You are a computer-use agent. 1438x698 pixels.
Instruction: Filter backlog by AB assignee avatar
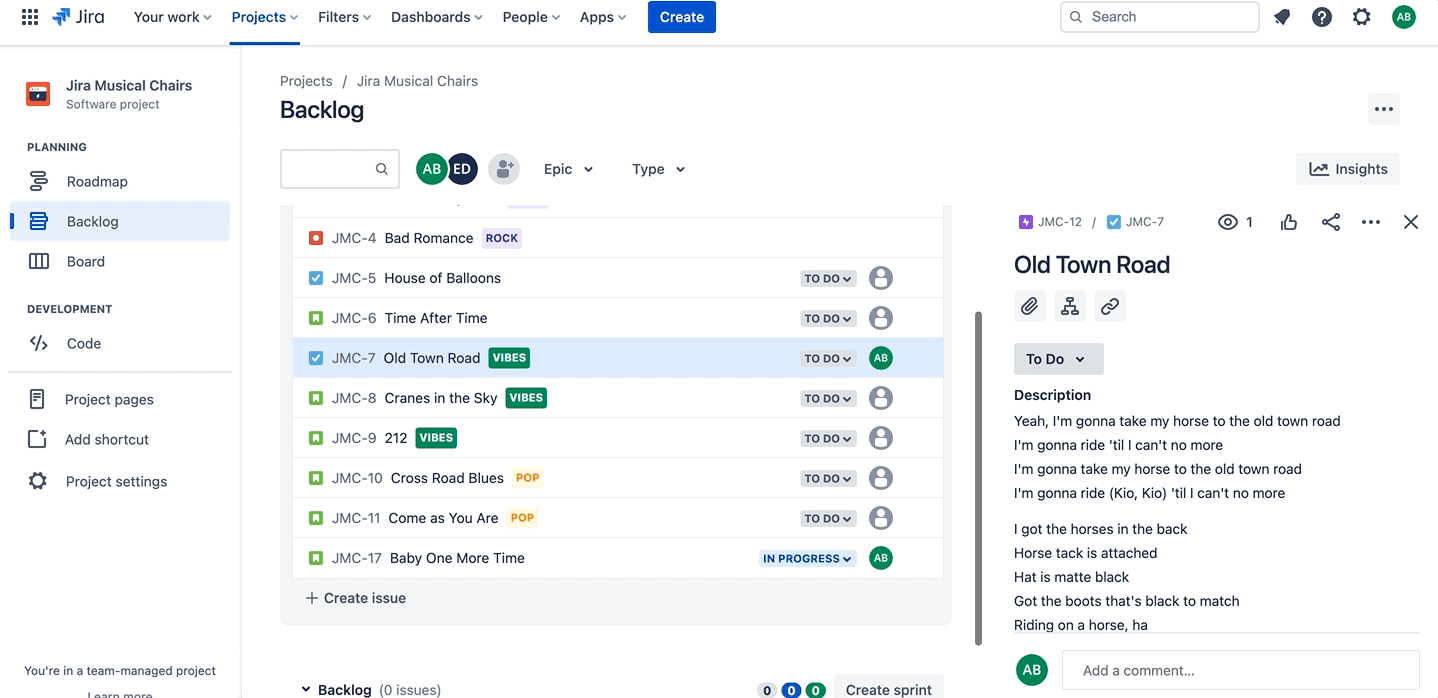[432, 169]
